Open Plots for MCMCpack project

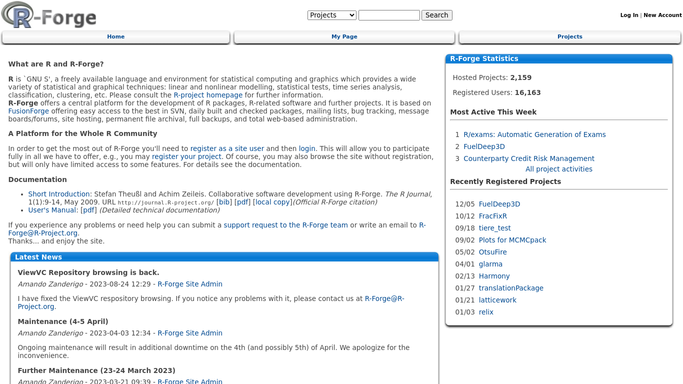[512, 240]
